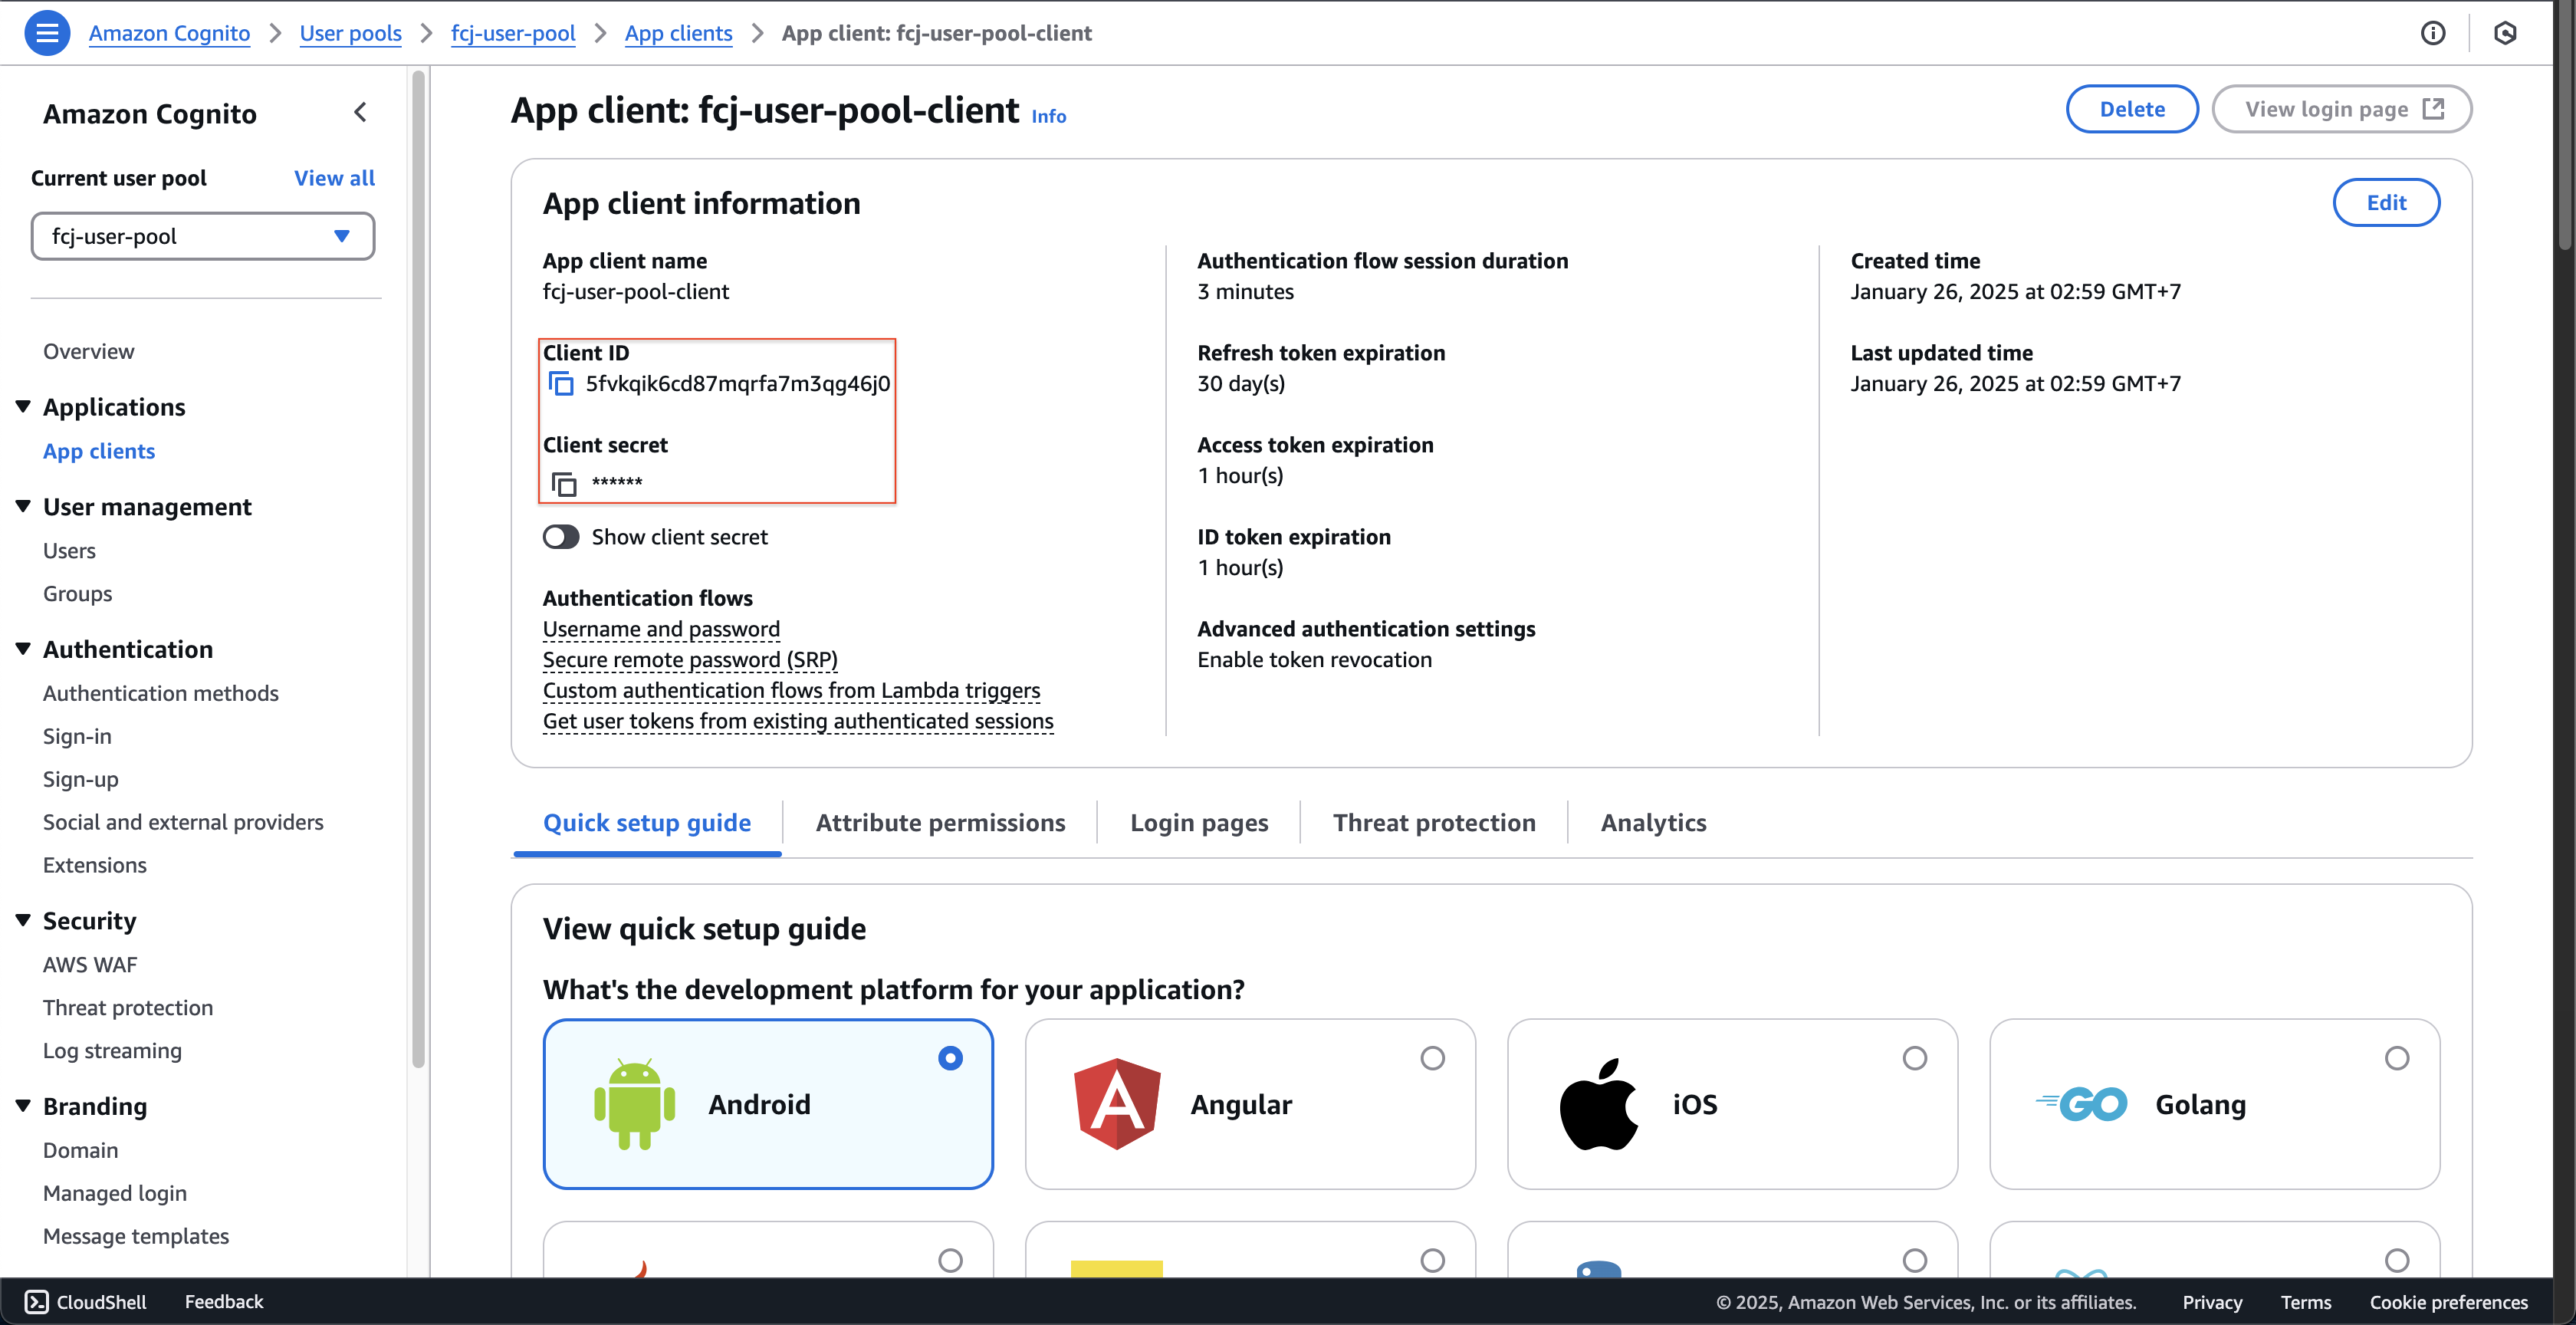Select the Android platform radio button

(x=950, y=1058)
